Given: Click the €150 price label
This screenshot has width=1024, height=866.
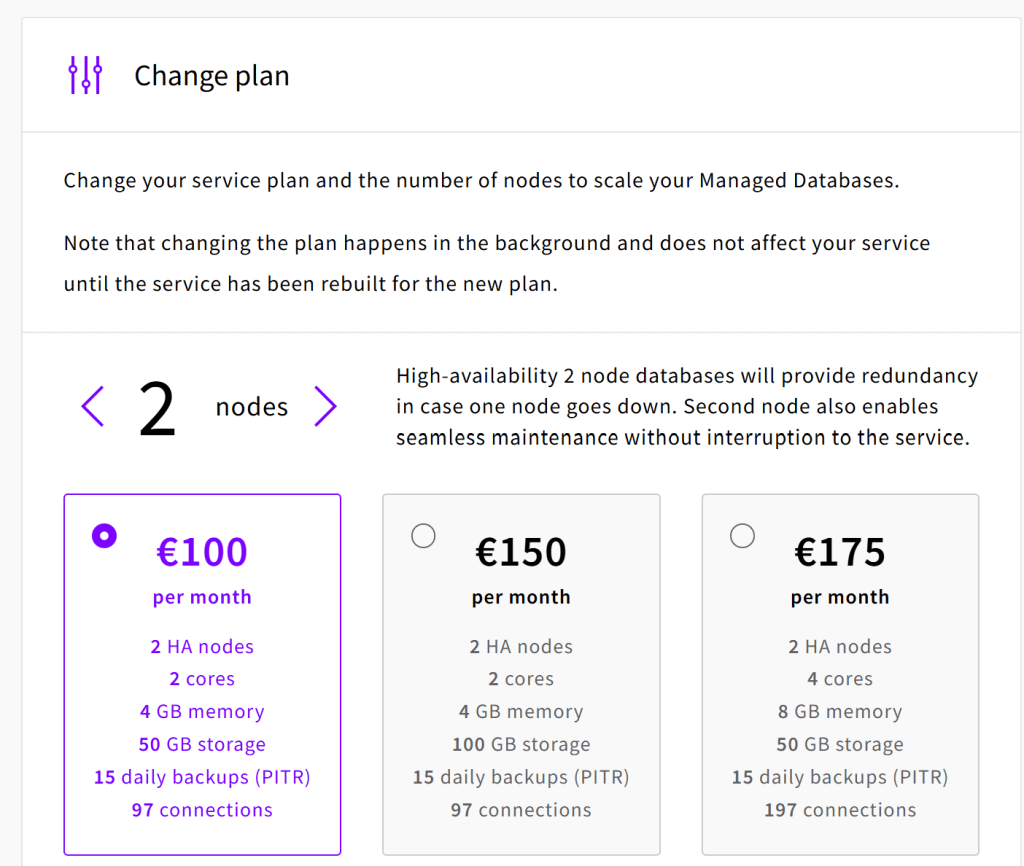Looking at the screenshot, I should click(x=520, y=552).
